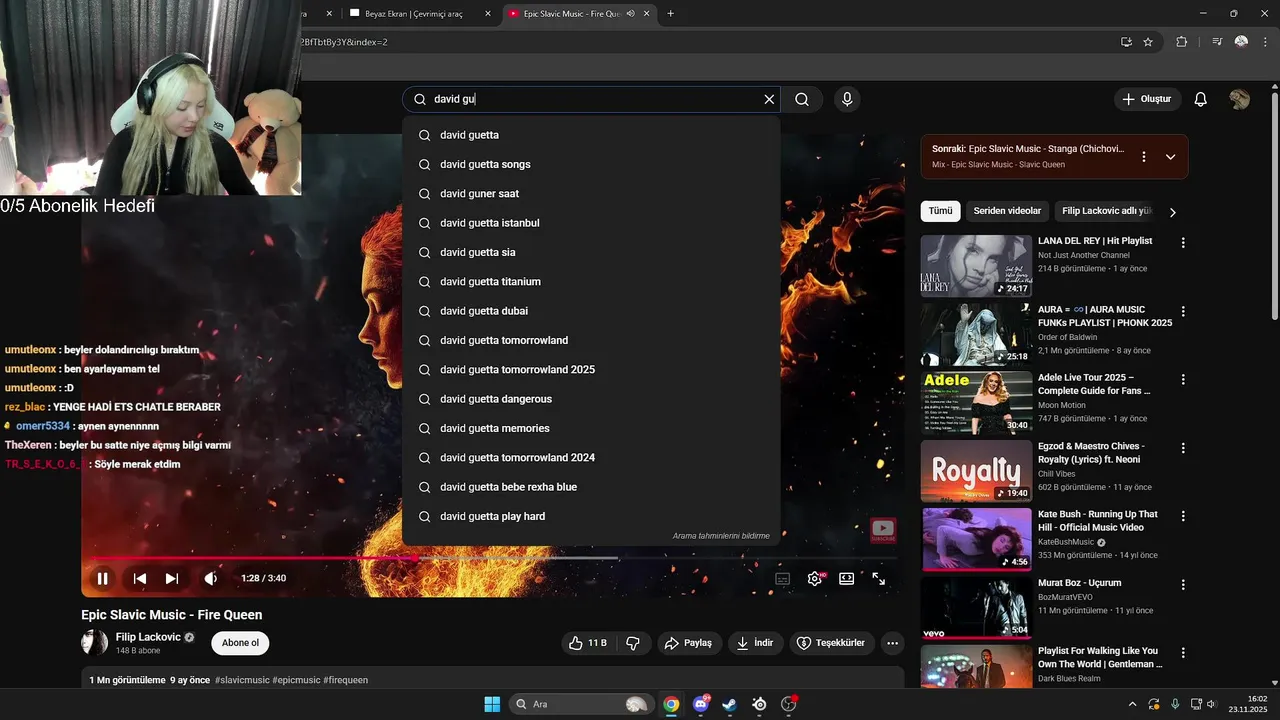The image size is (1280, 720).
Task: Pick suggestion 'david guetta titanium'
Action: pos(591,281)
